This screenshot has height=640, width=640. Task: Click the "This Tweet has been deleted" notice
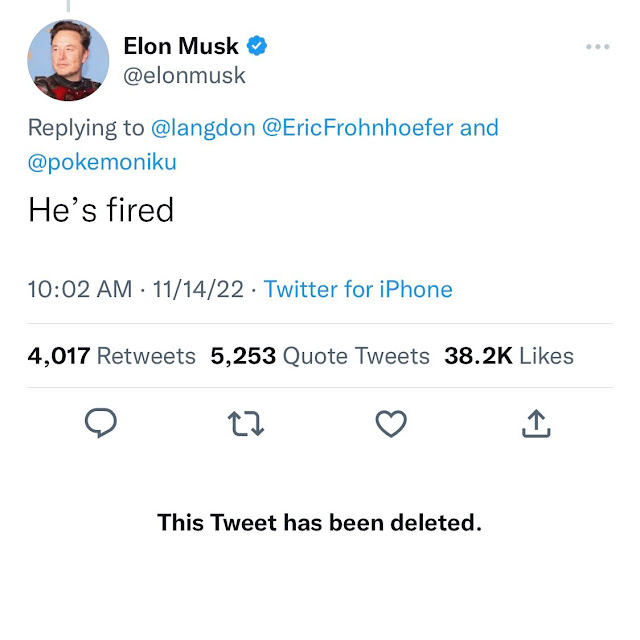click(x=319, y=522)
